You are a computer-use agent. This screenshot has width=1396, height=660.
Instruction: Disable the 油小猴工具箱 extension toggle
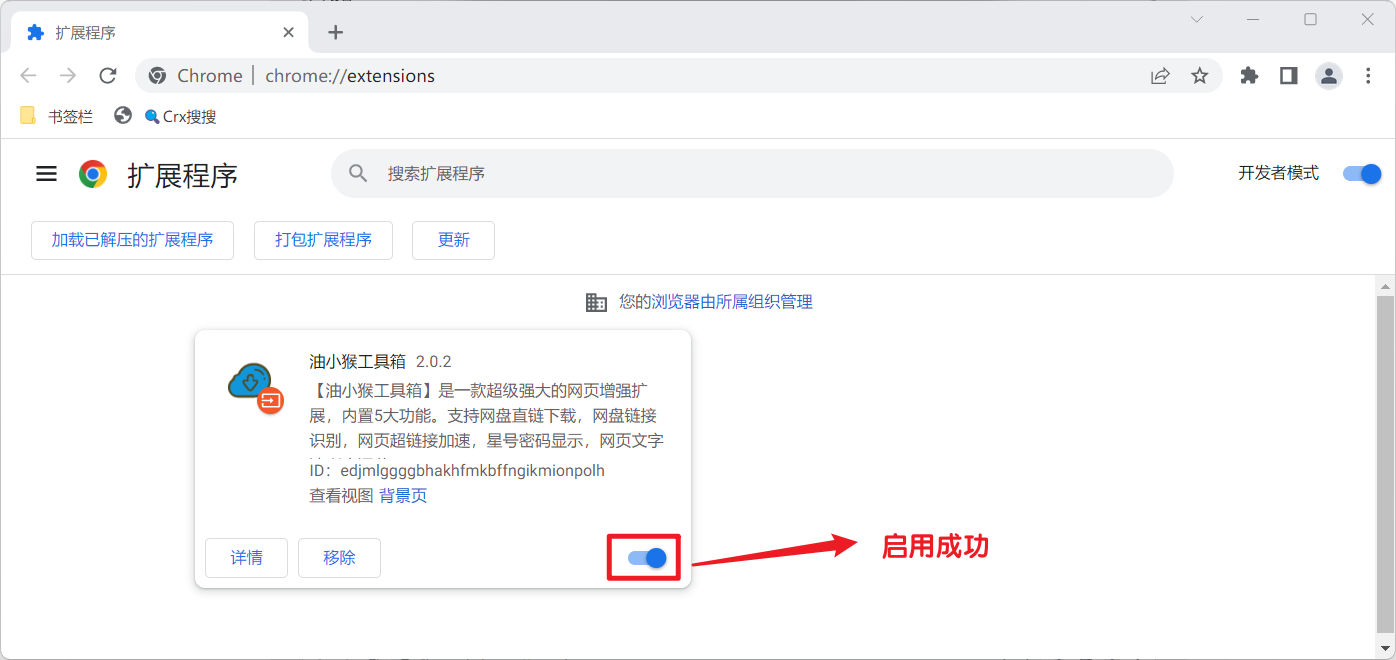(647, 558)
